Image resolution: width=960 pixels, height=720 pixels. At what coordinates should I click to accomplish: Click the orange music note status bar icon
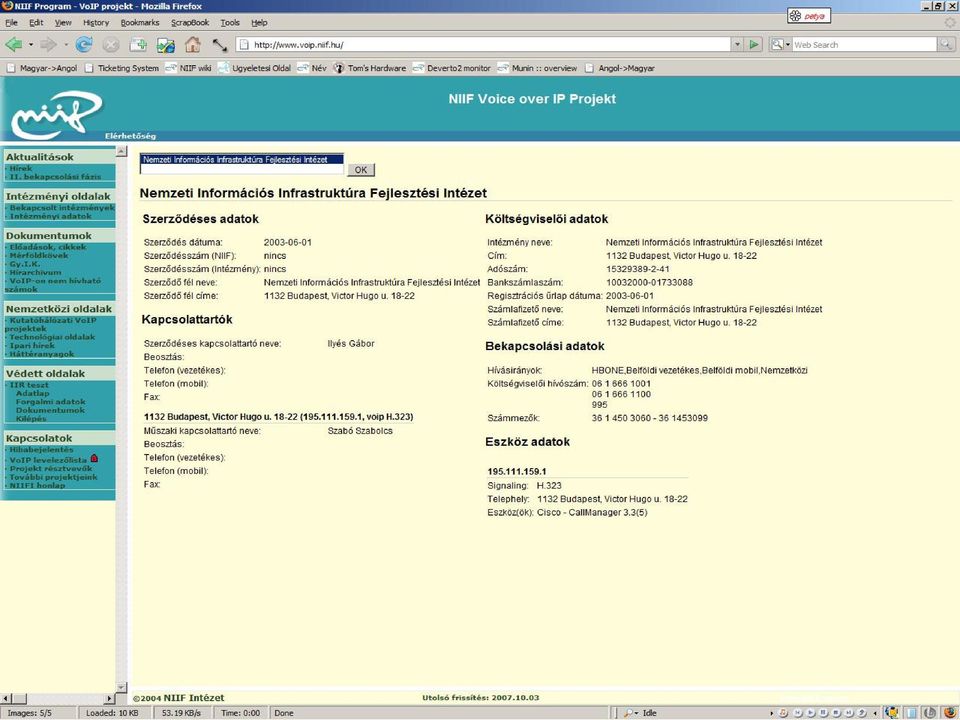(782, 713)
